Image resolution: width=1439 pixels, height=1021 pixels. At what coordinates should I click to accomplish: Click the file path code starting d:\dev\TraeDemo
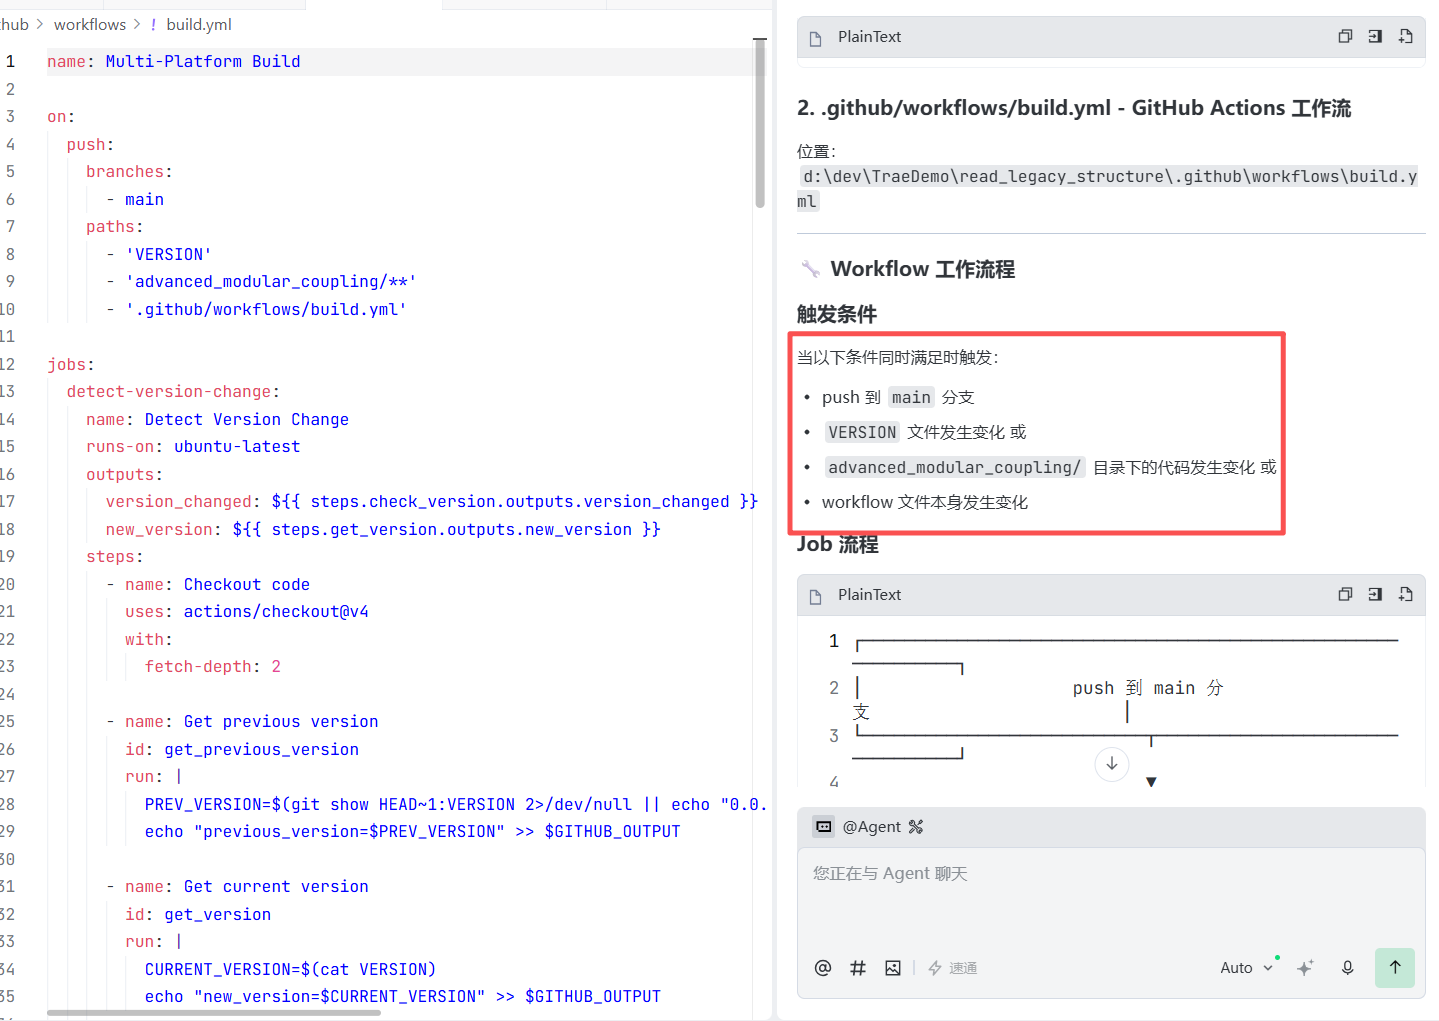(1110, 188)
